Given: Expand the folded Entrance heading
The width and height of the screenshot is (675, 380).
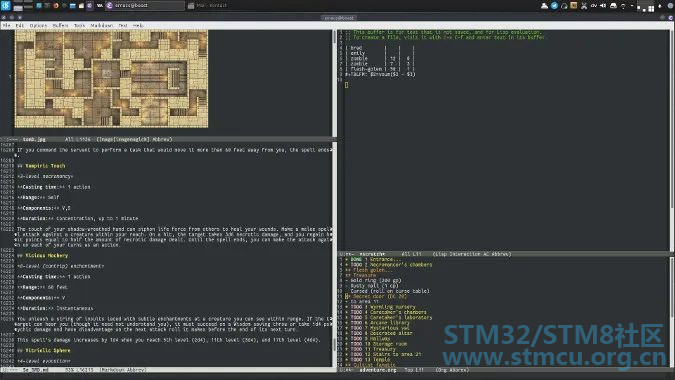Looking at the screenshot, I should pos(385,260).
